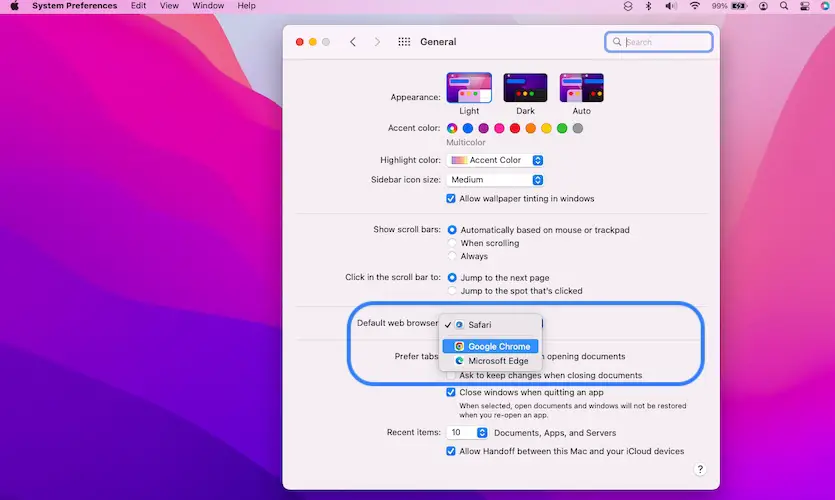Screen dimensions: 835x500
Task: Open the Recent items count dropdown
Action: coord(468,433)
